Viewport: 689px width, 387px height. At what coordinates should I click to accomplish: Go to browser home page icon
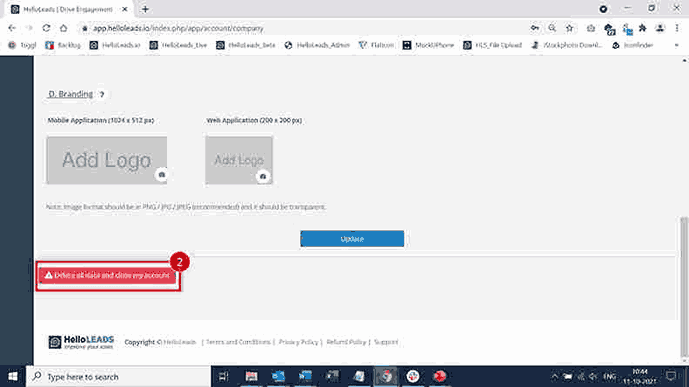click(64, 28)
